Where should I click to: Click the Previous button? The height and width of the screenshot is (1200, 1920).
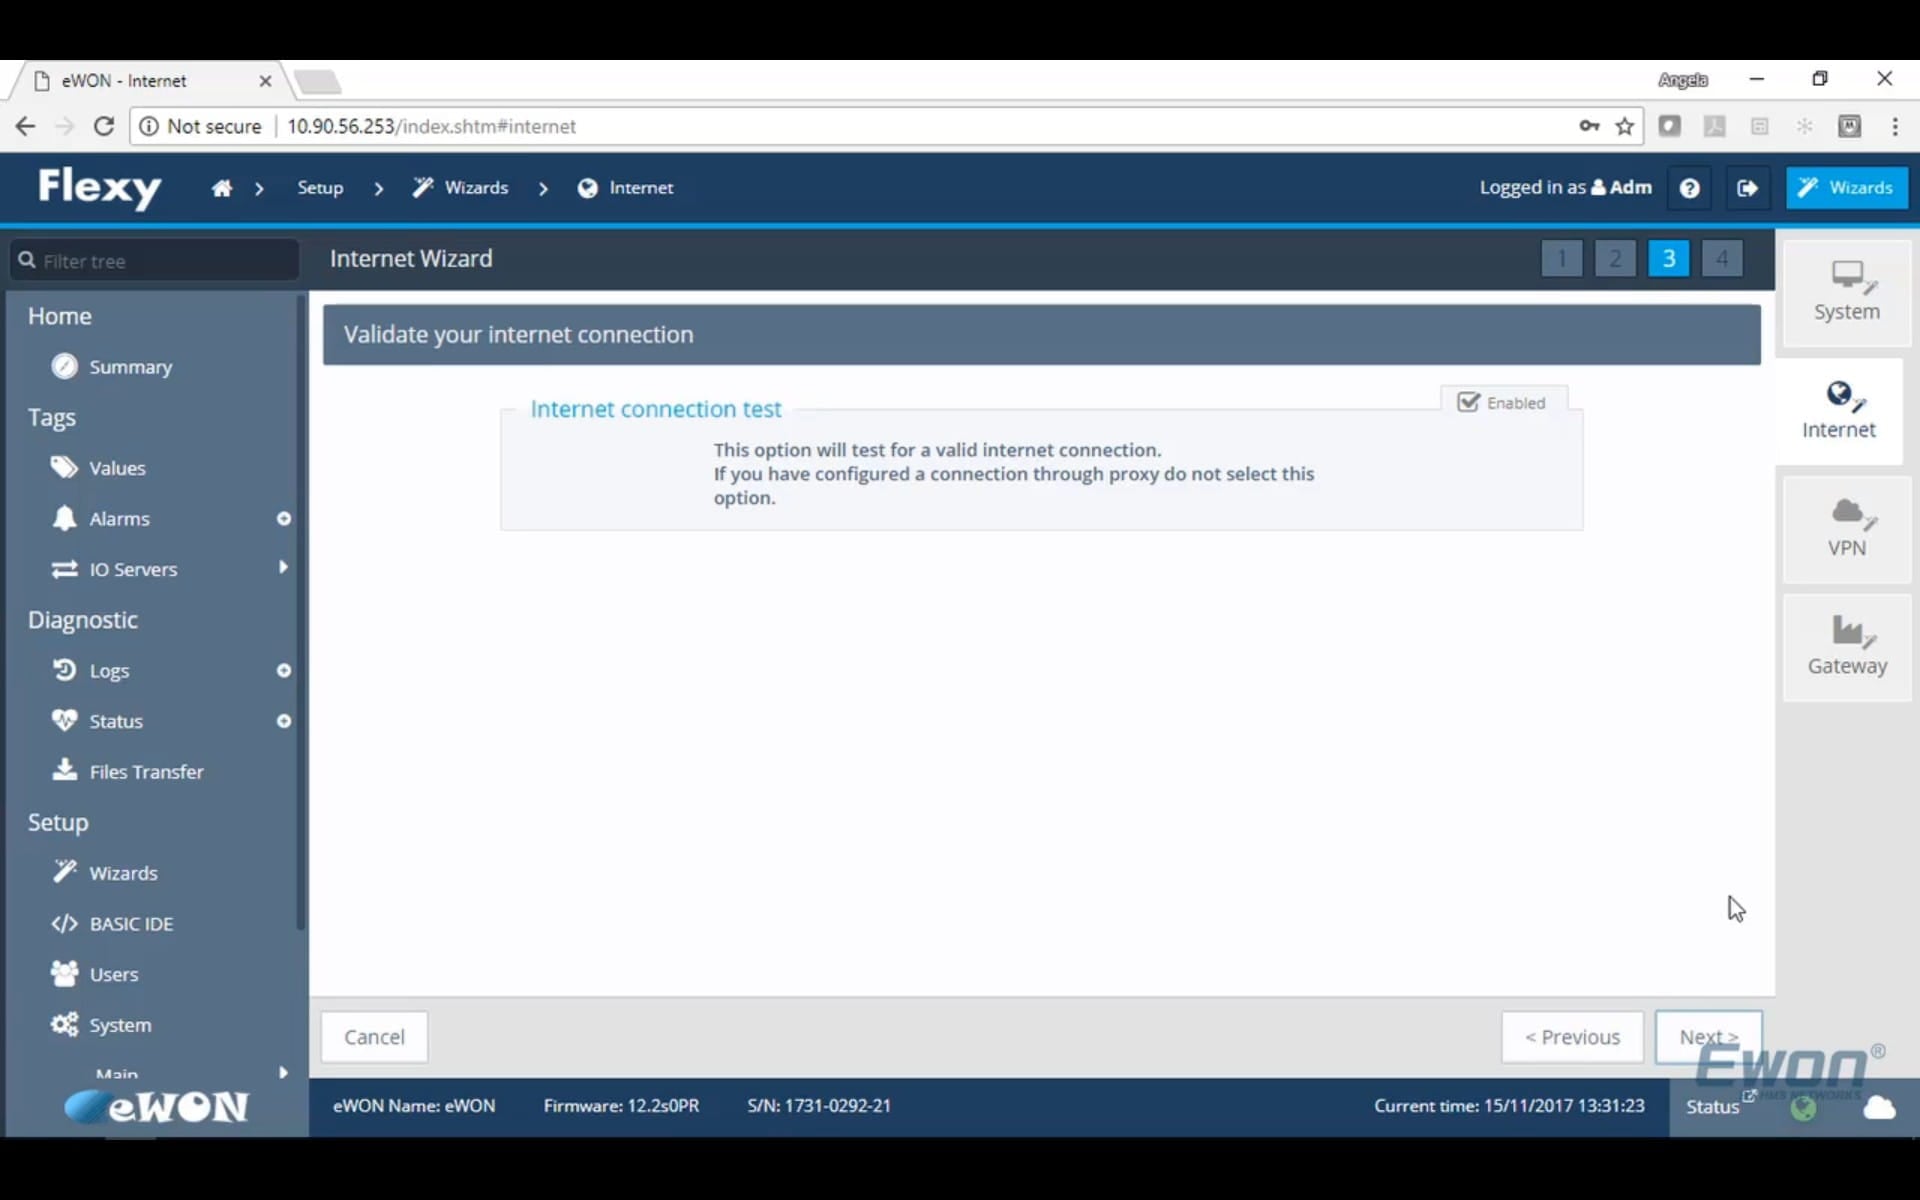(x=1572, y=1037)
